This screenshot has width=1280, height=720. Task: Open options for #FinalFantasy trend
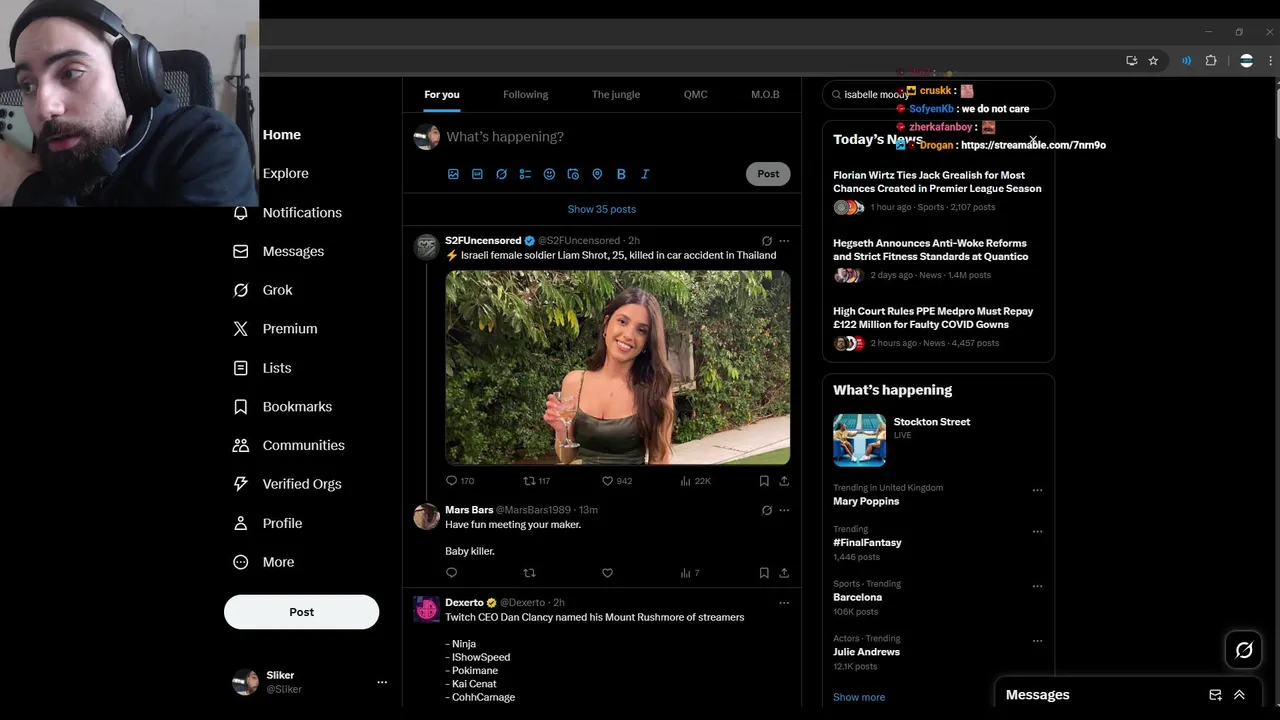pyautogui.click(x=1037, y=531)
